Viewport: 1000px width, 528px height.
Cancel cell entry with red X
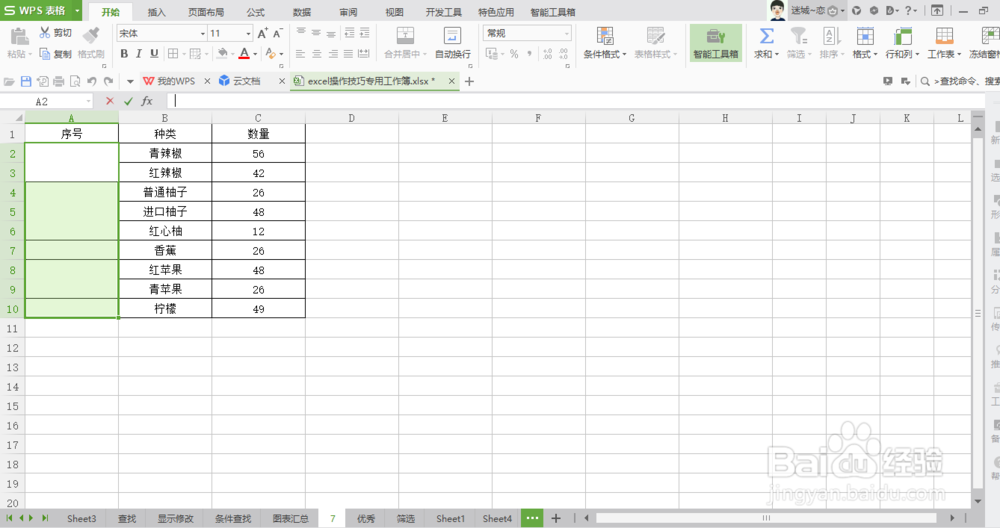click(110, 101)
